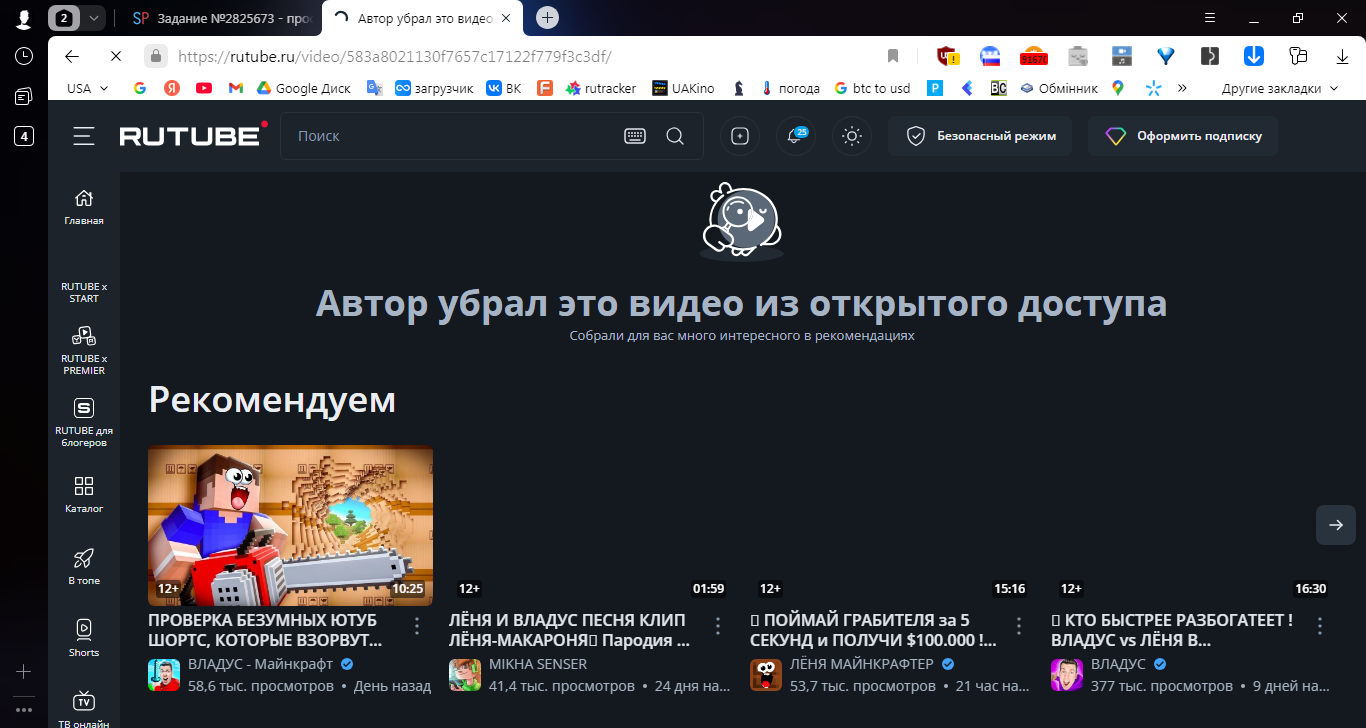Viewport: 1366px width, 728px height.
Task: Open the Minecraft chainsaw video thumbnail
Action: [290, 525]
